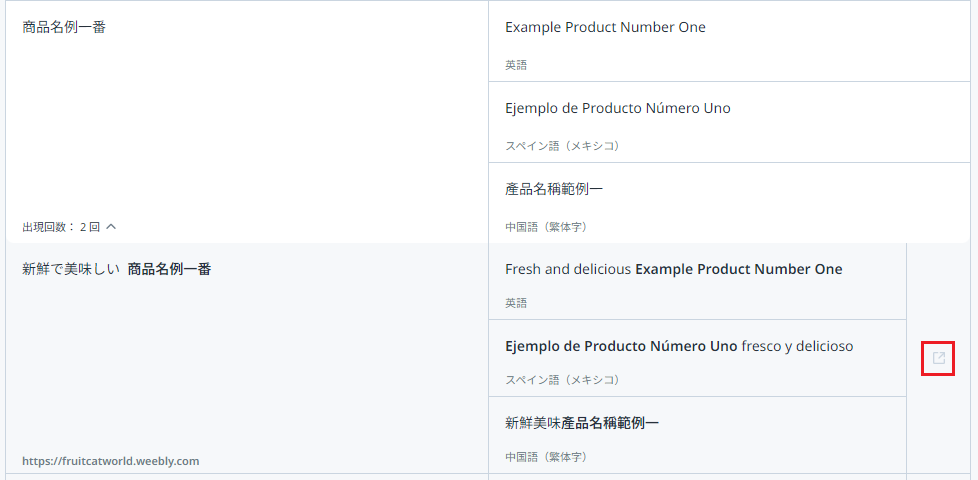Open the fruitcatworld.weebly.com source URL
This screenshot has width=978, height=480.
tap(111, 461)
